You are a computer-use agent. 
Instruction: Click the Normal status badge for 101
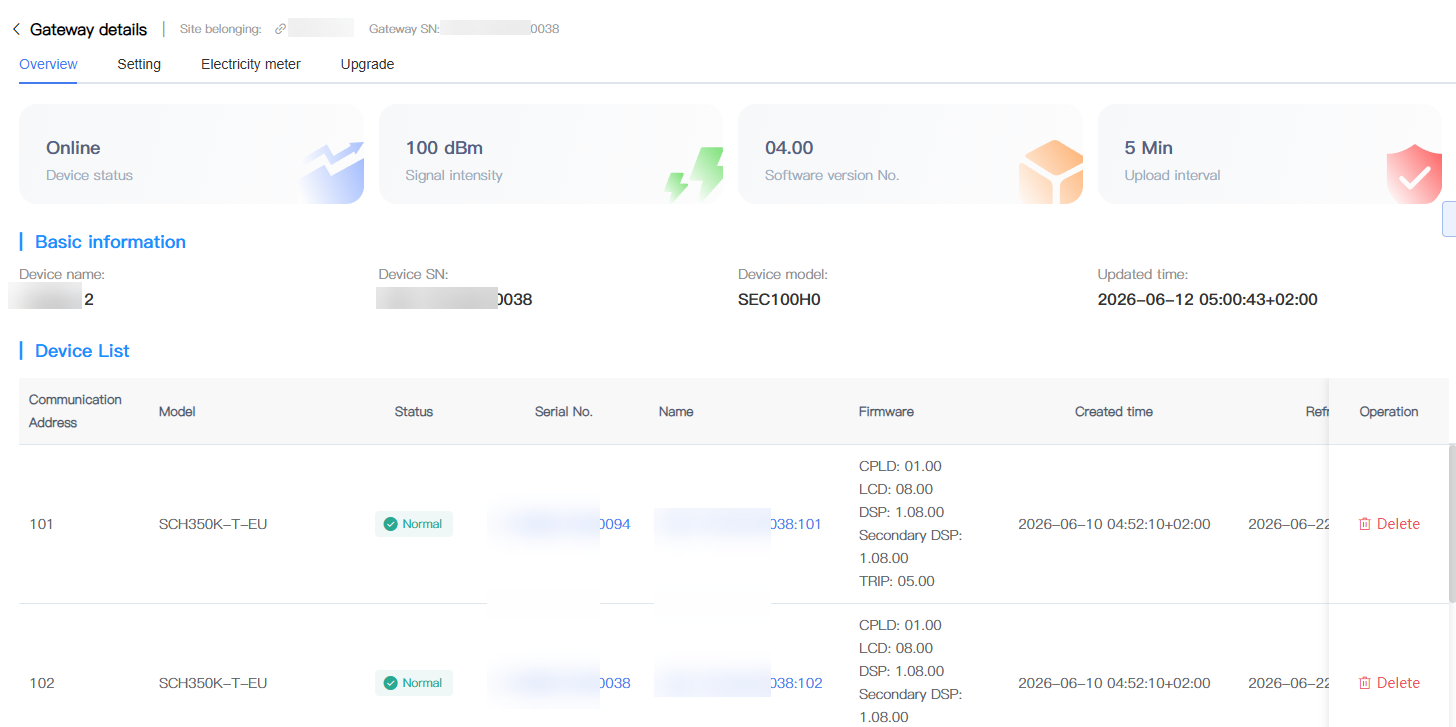point(414,524)
